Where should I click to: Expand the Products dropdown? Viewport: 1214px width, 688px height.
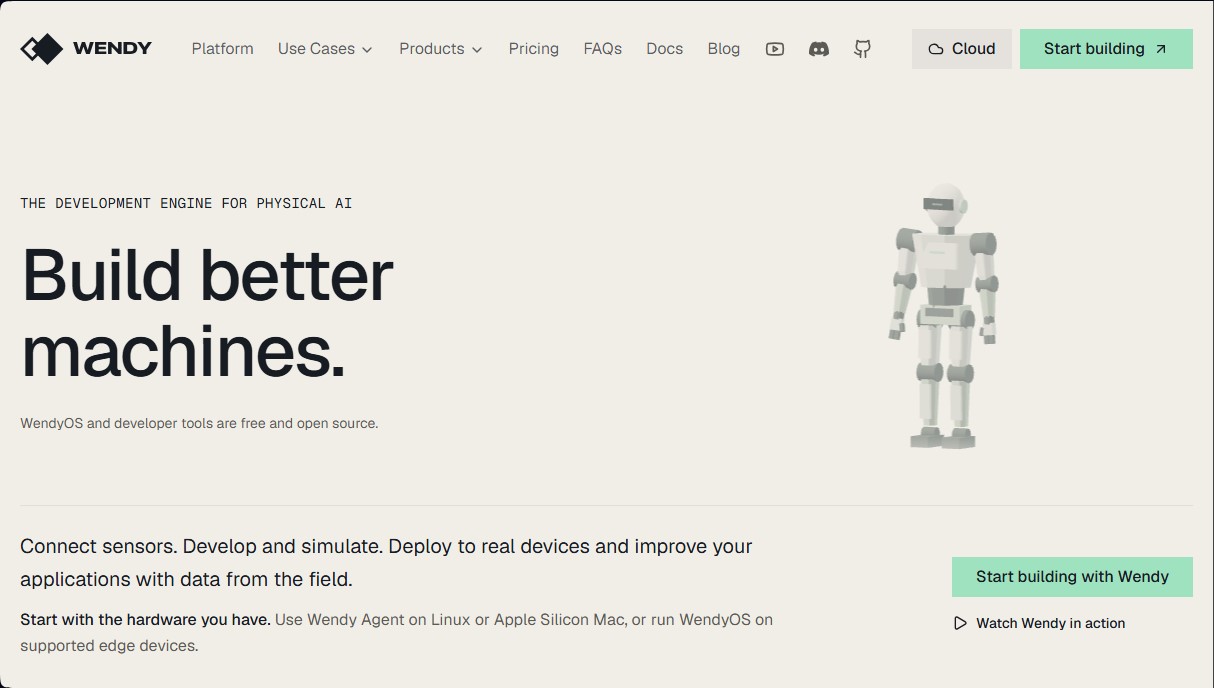pyautogui.click(x=441, y=49)
